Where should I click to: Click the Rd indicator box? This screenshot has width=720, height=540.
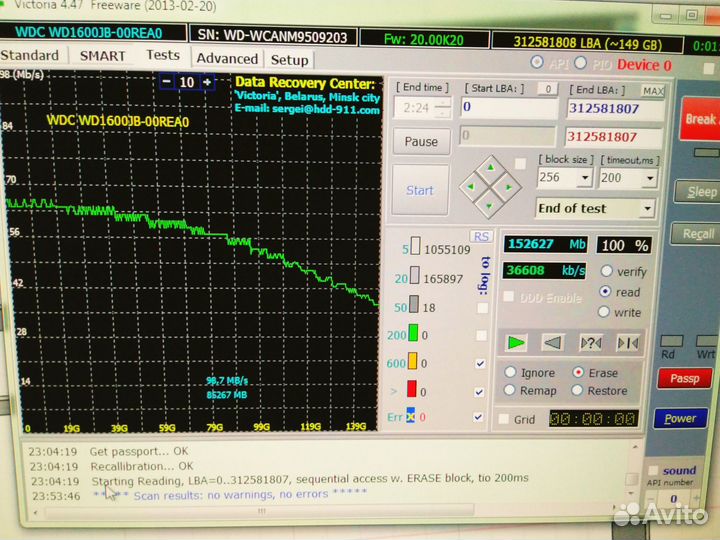671,341
